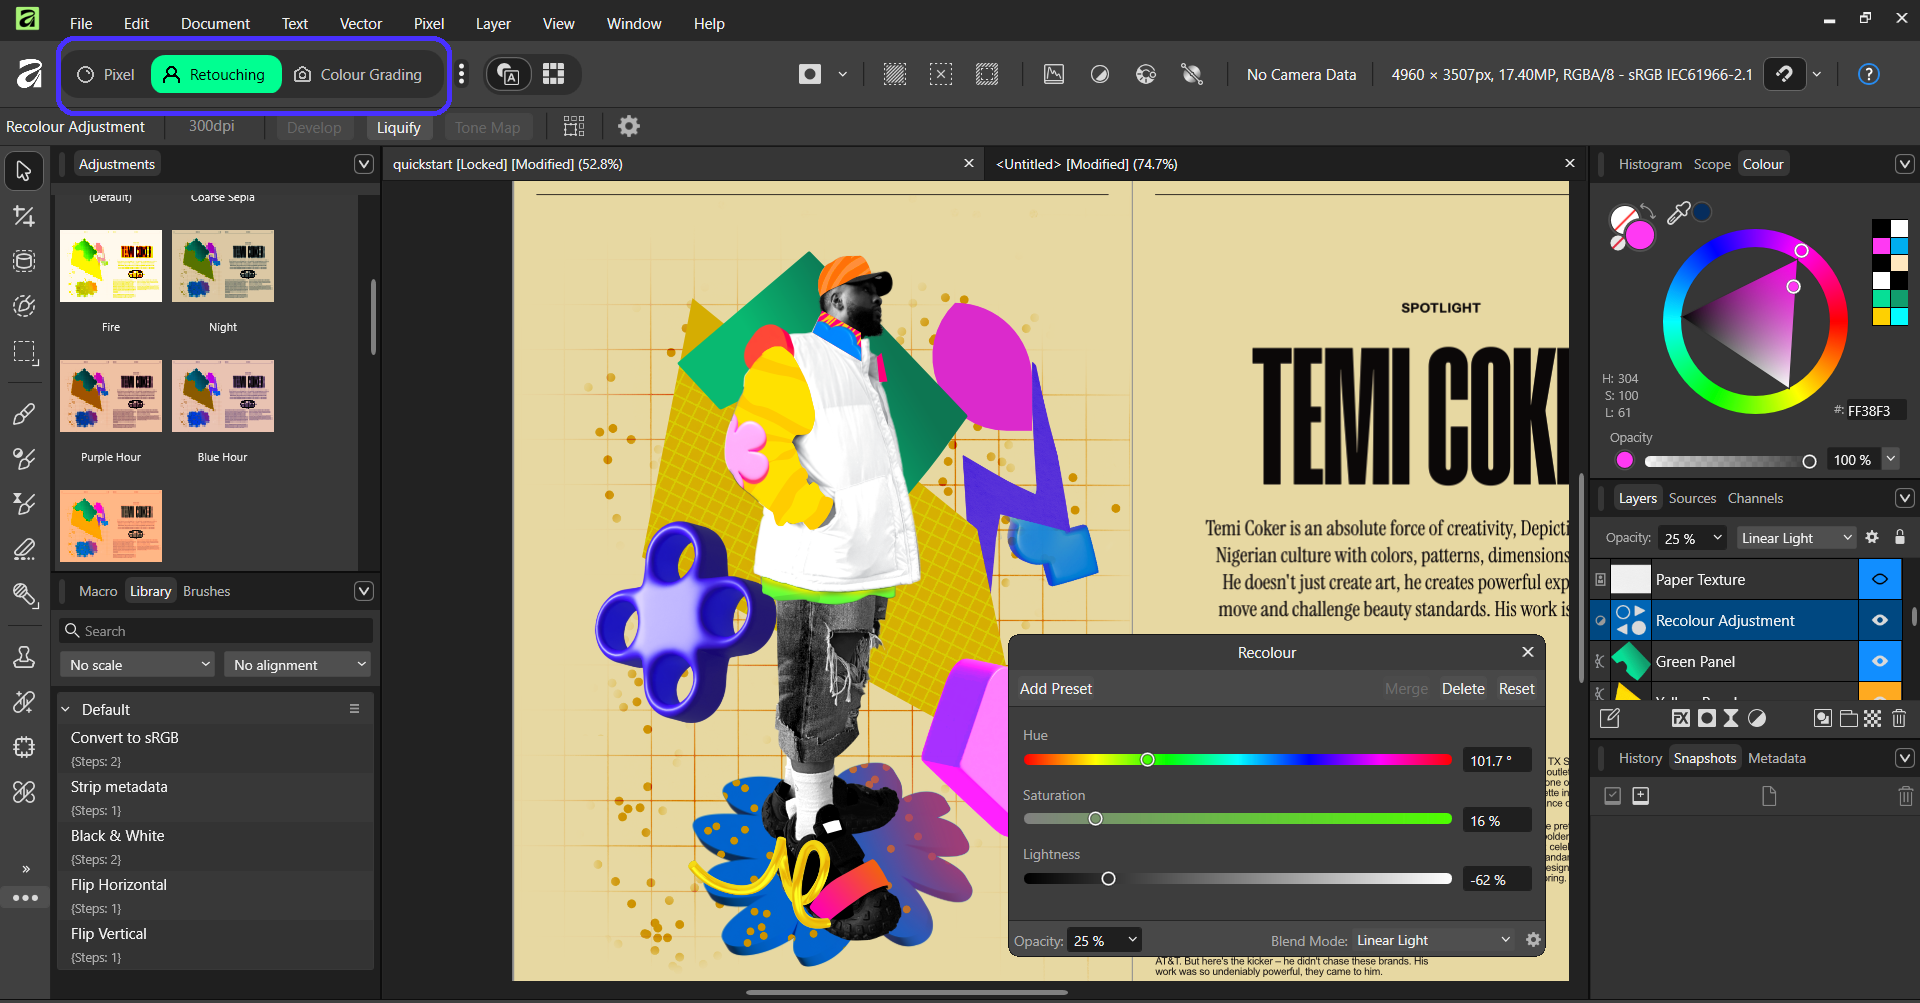Collapse the Default macro category
Image resolution: width=1920 pixels, height=1003 pixels.
pos(66,710)
